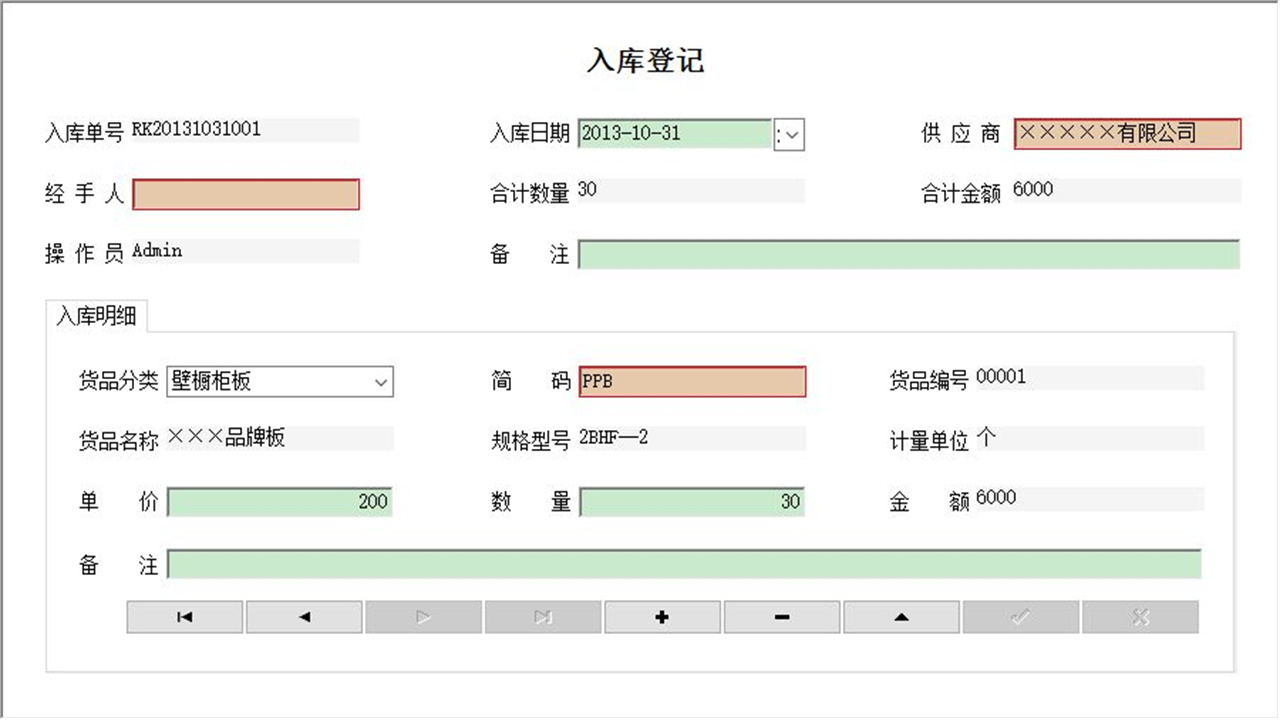Click the 供应商 field showing ×××××有限公司

(1127, 133)
